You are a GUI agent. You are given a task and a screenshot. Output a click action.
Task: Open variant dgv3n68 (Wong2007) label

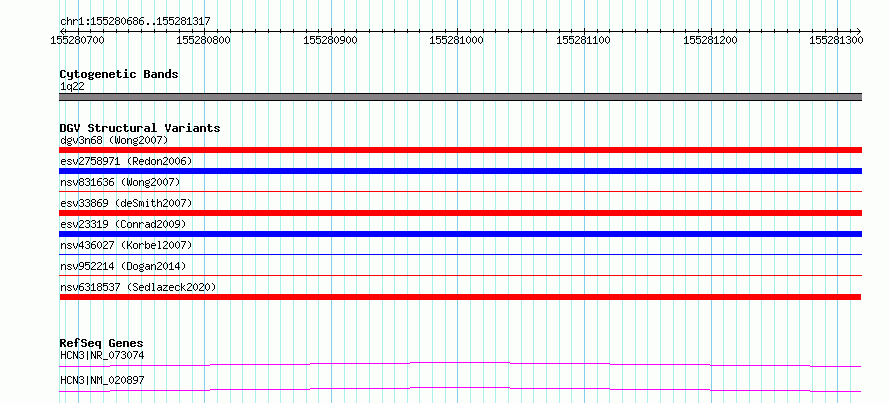click(x=114, y=140)
